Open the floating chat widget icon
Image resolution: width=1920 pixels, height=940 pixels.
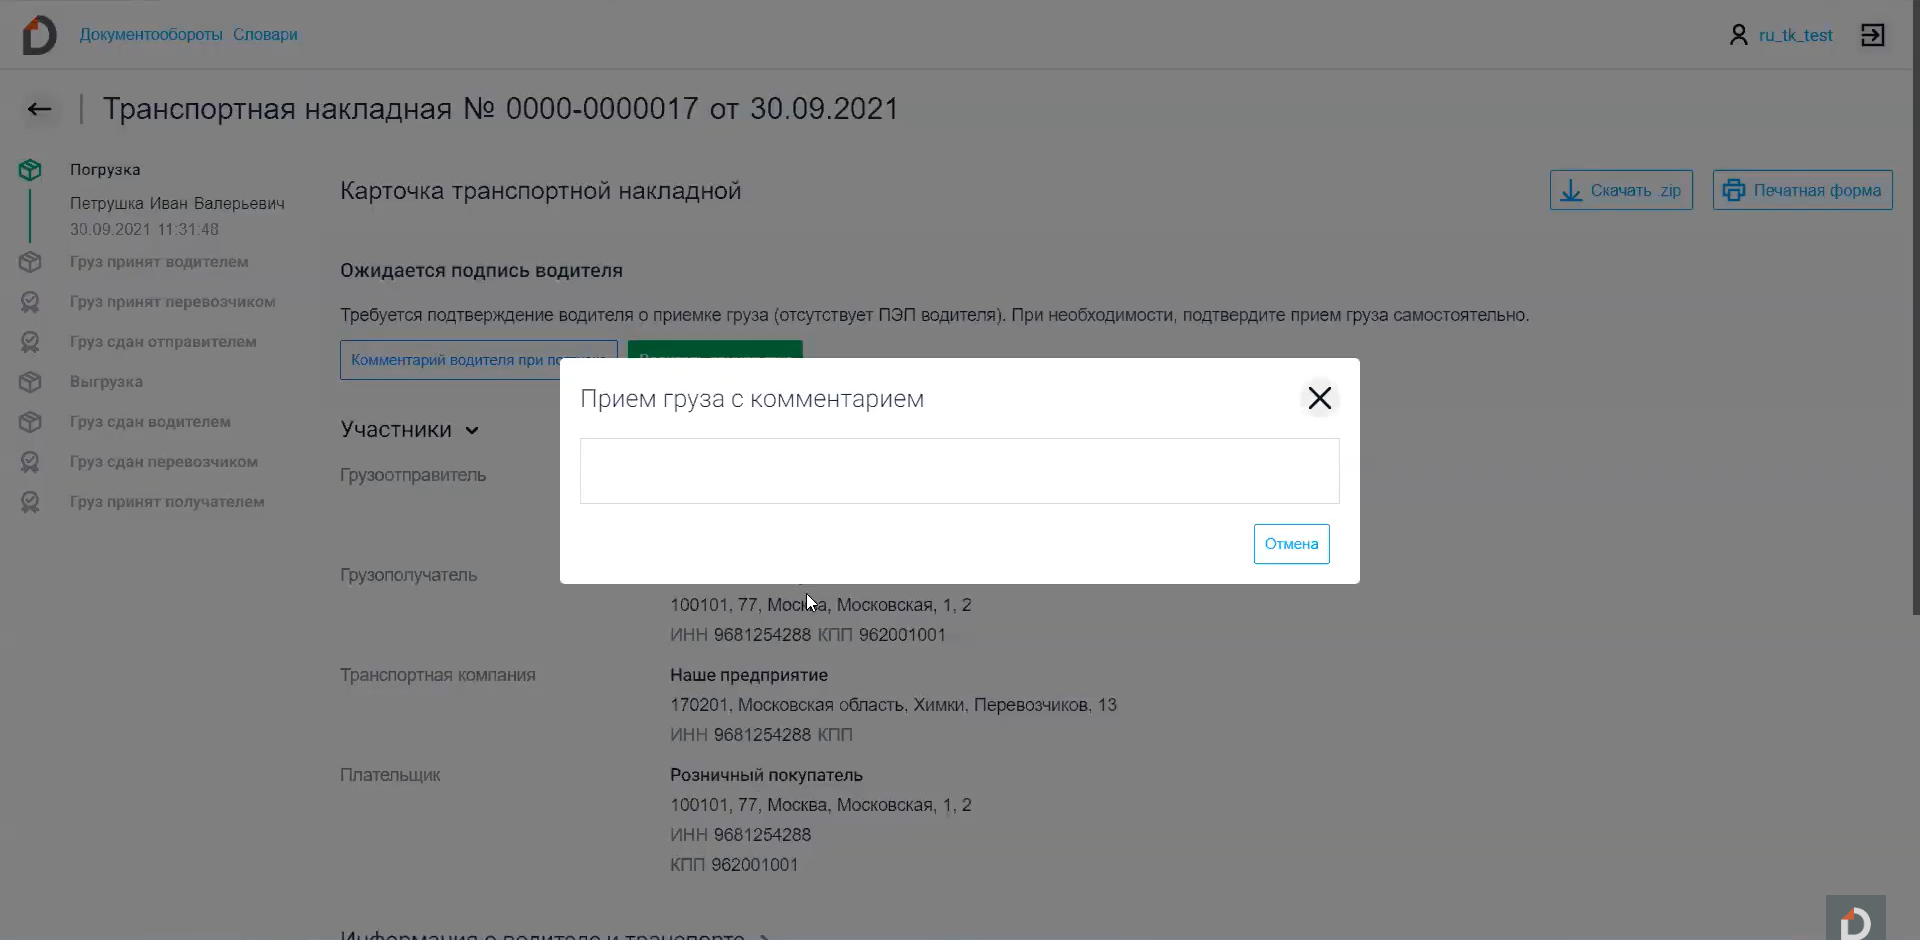(x=1855, y=920)
